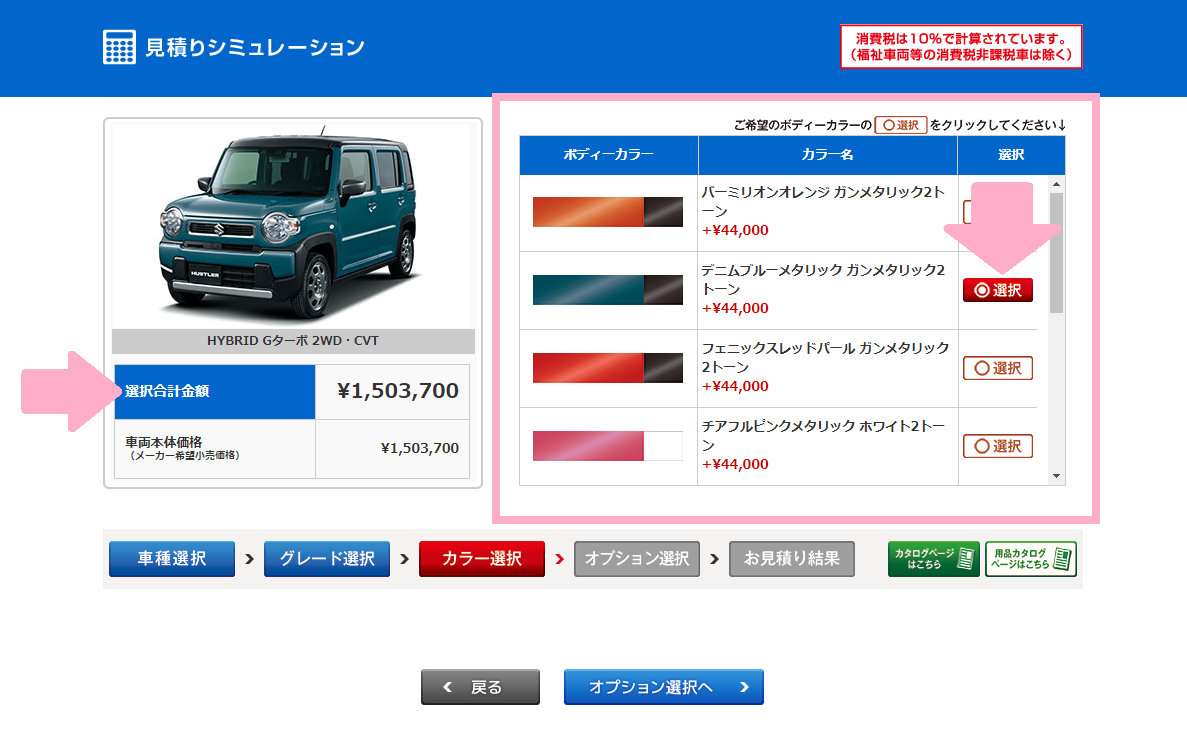Click the vermilion orange two-tone color swatch
The height and width of the screenshot is (737, 1187).
[608, 212]
